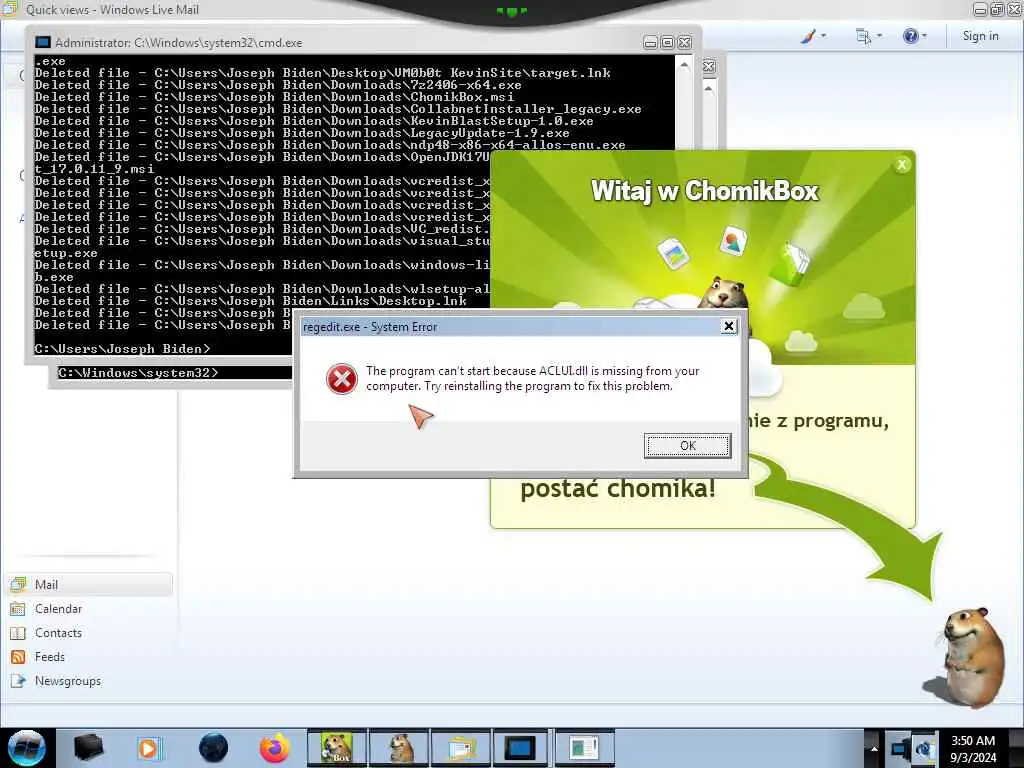Click the scroll-up arrow of the back cmd window
This screenshot has height=768, width=1024.
coord(709,88)
